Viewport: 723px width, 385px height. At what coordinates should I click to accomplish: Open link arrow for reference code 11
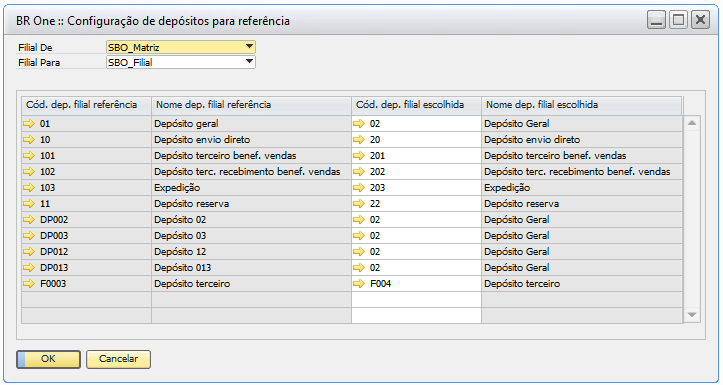pos(29,204)
